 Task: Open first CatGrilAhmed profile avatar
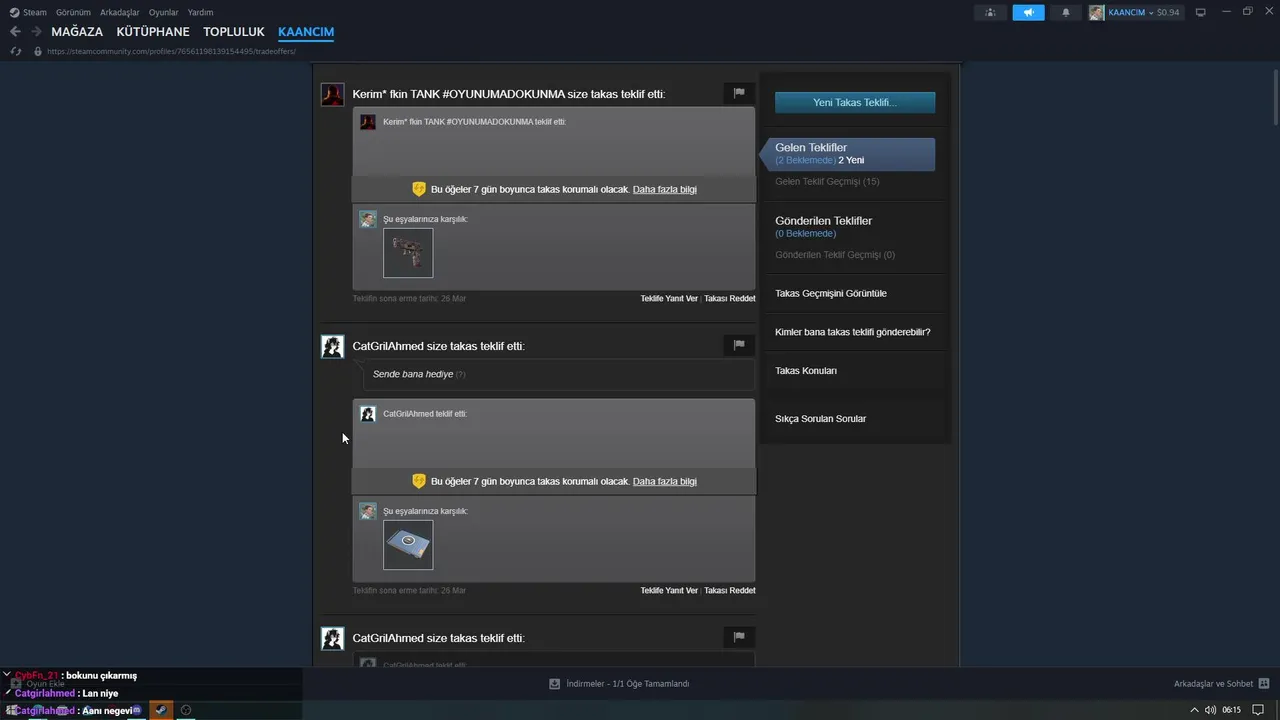(332, 346)
